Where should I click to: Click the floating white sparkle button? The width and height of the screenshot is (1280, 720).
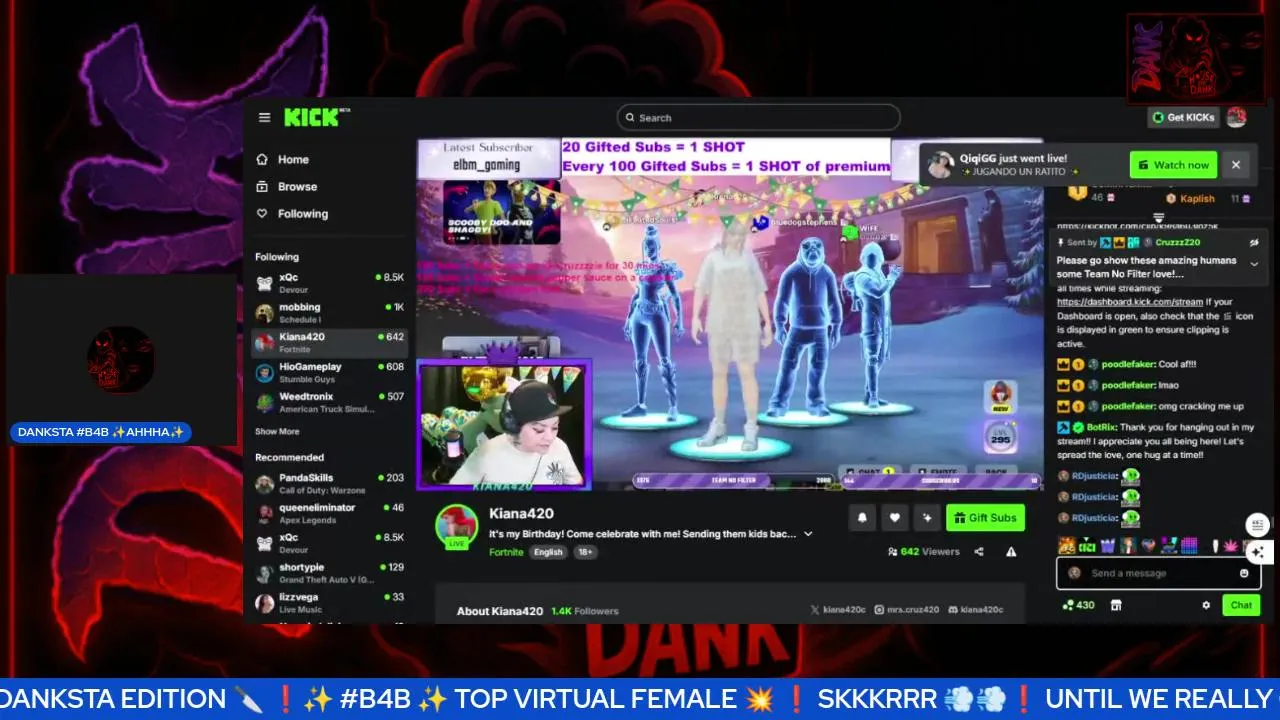click(1258, 551)
